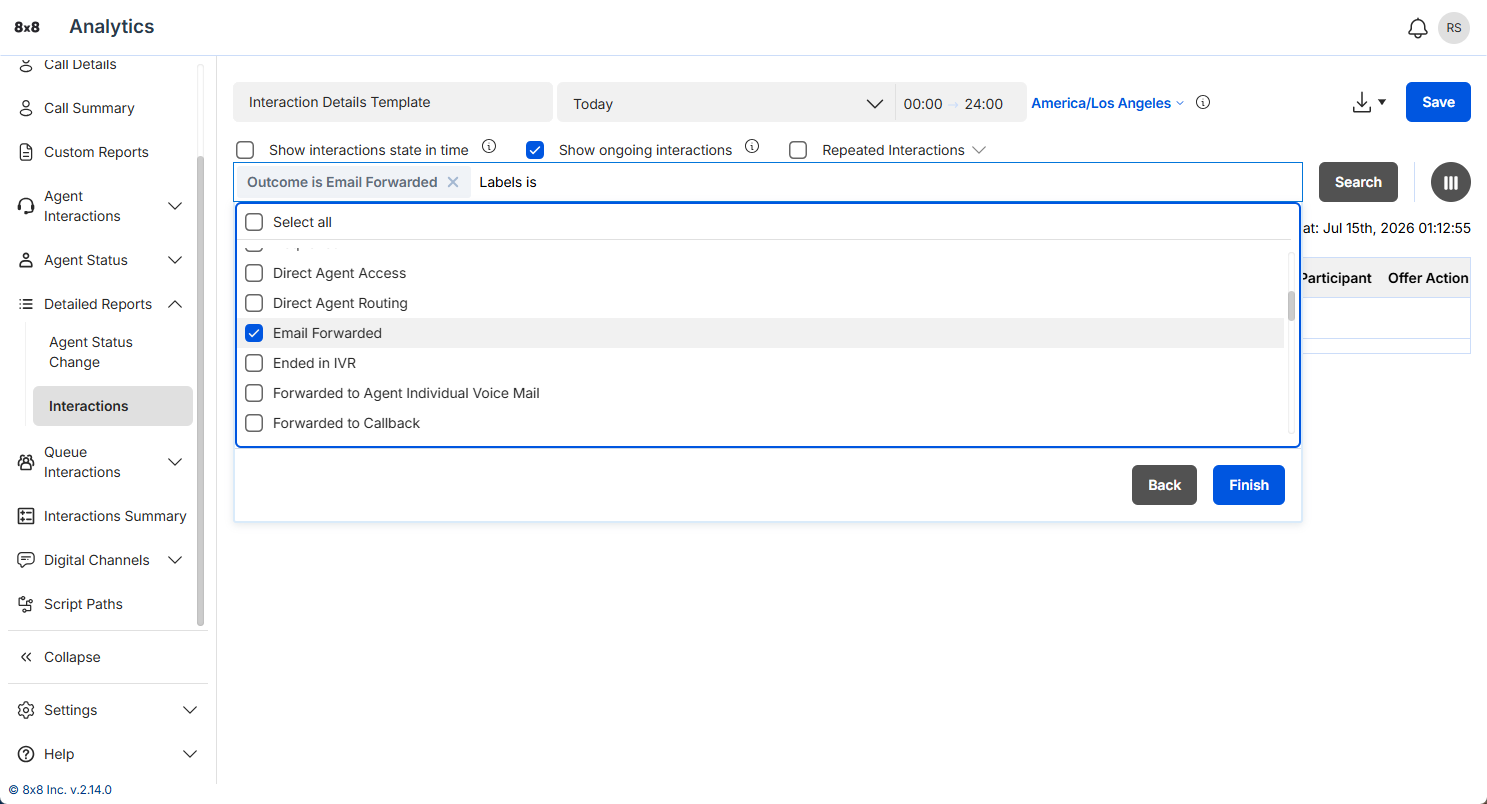This screenshot has width=1487, height=804.
Task: Click the 8x8 logo
Action: coord(27,27)
